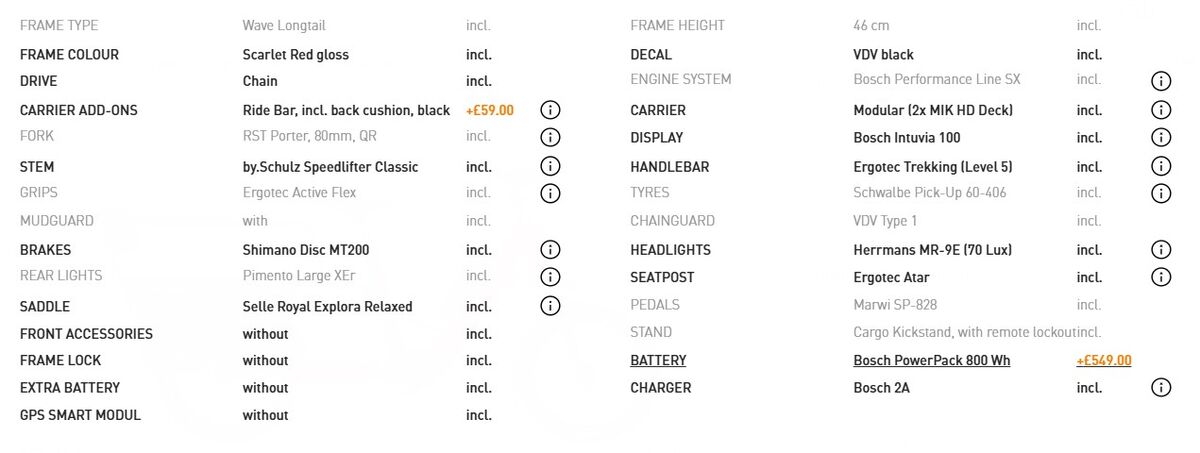View info icon for Bosch Intuvia 100 display
The height and width of the screenshot is (453, 1200).
[x=1161, y=137]
